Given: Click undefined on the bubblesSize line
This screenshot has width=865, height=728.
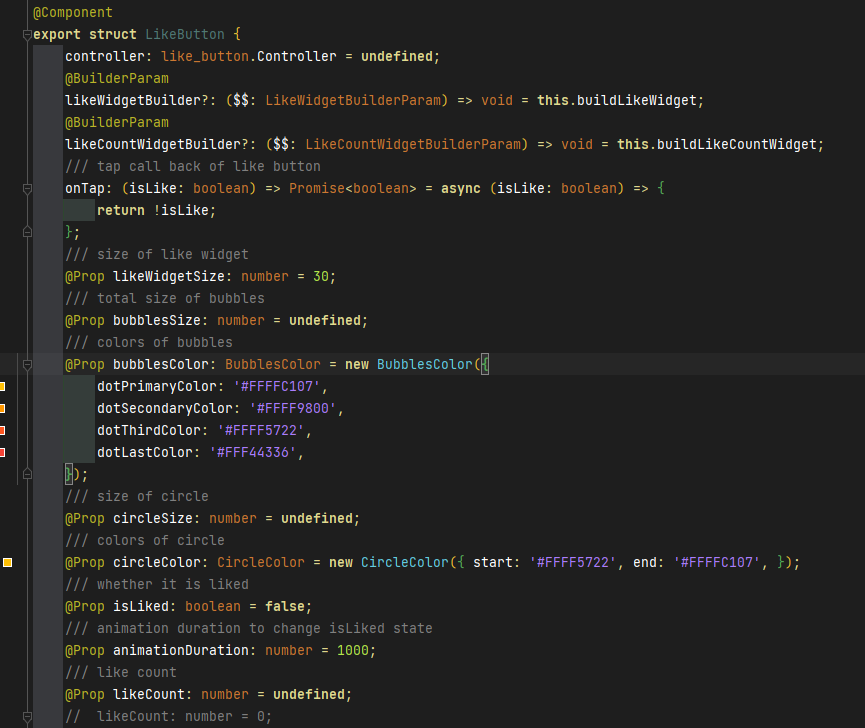Looking at the screenshot, I should pyautogui.click(x=324, y=320).
